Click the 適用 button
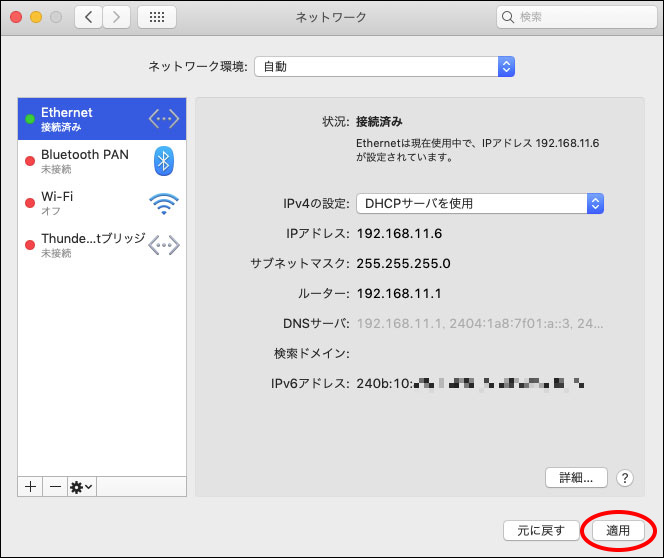This screenshot has height=558, width=664. pos(618,530)
